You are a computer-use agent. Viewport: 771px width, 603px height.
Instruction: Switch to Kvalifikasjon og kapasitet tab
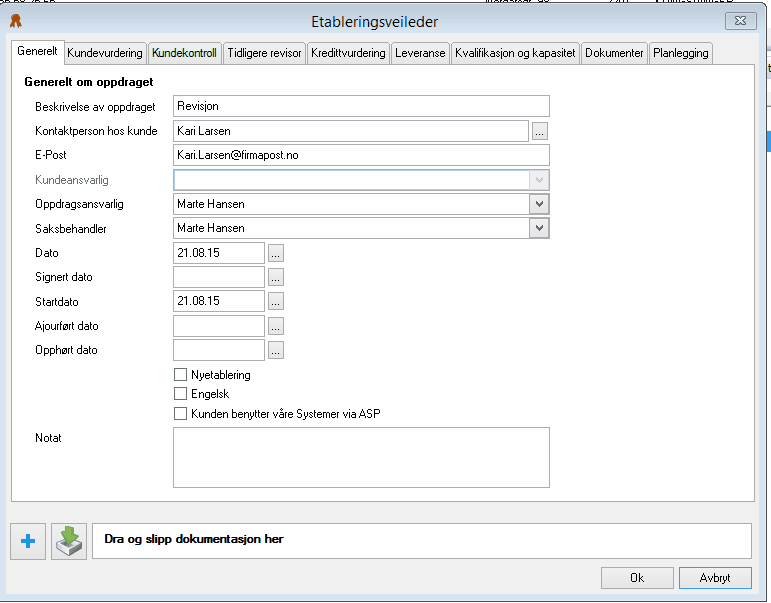point(515,53)
